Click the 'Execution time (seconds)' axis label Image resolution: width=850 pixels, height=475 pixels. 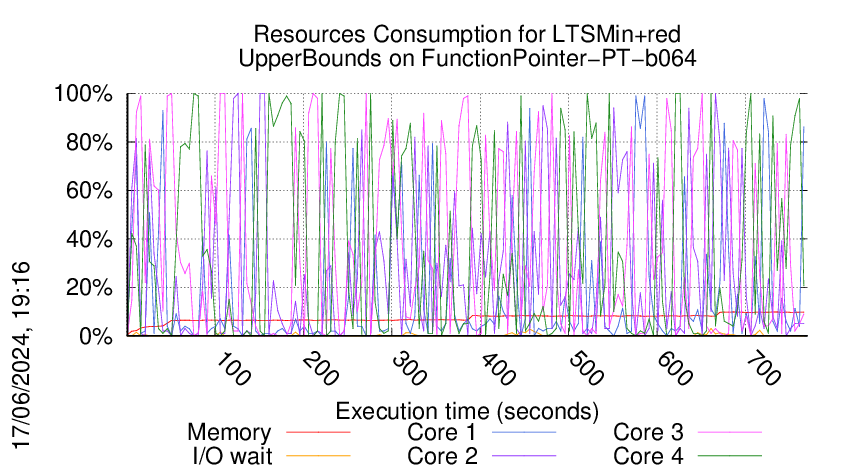tap(467, 412)
